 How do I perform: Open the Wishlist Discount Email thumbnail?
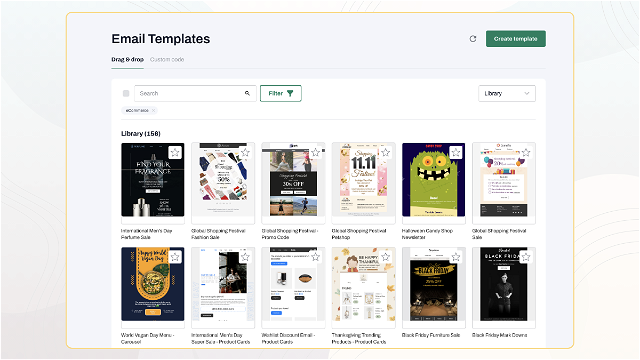293,288
